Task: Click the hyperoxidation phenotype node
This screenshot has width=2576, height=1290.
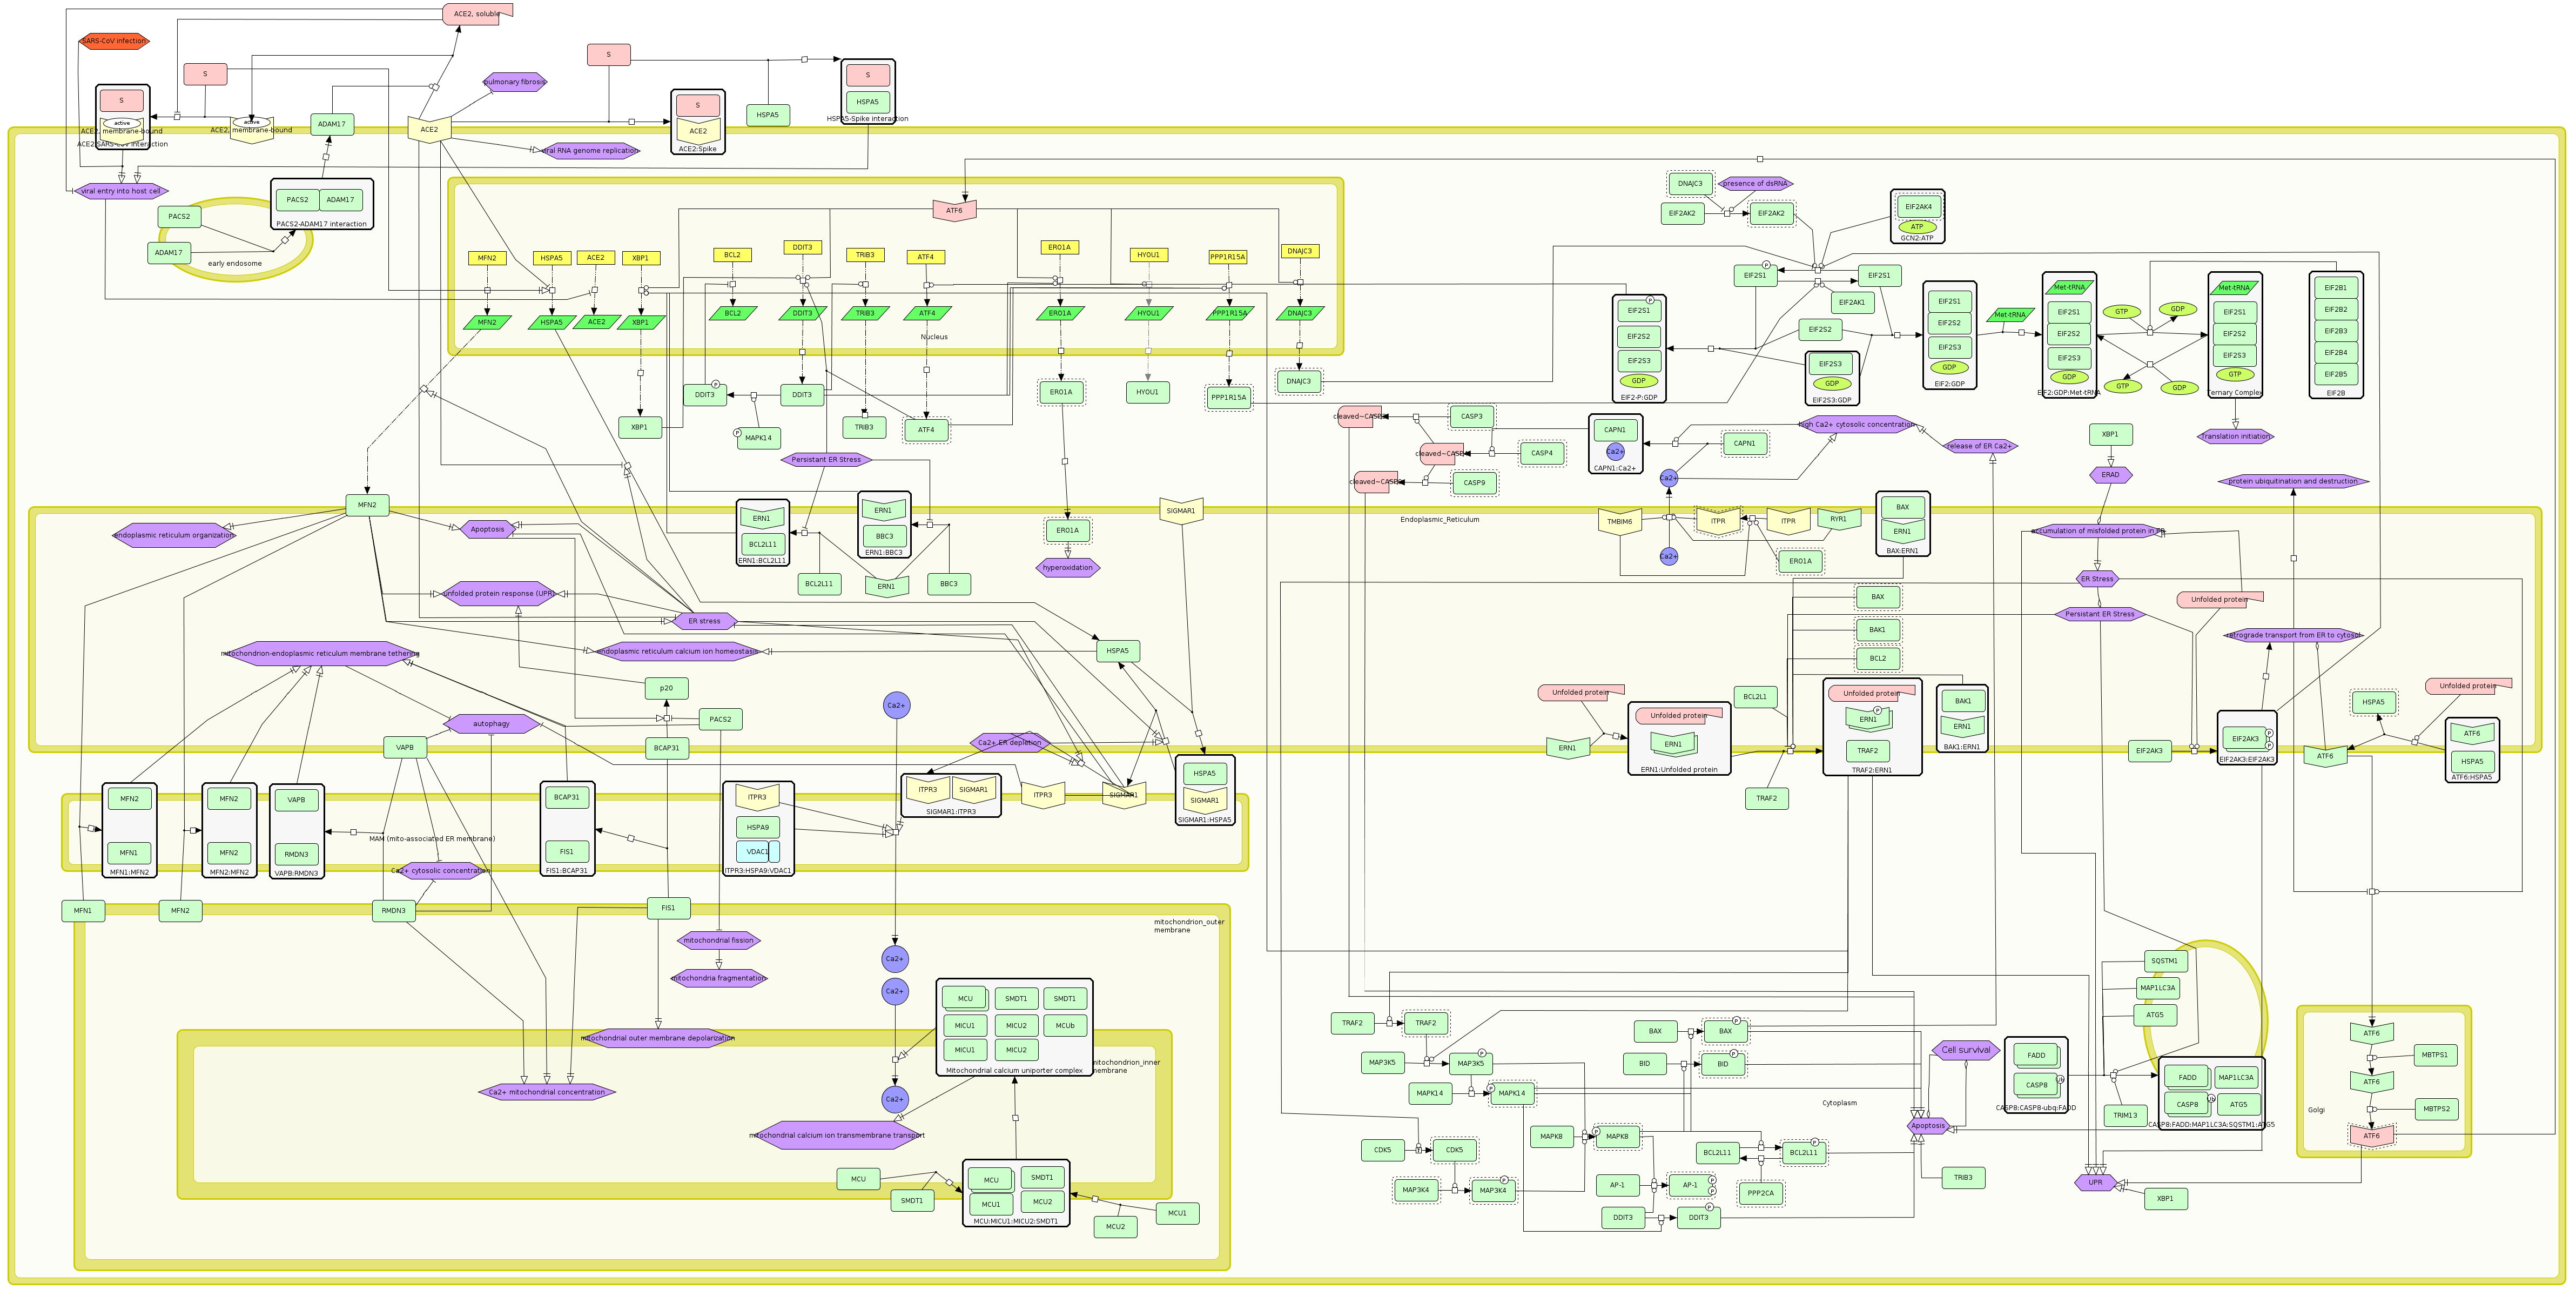Action: click(1068, 568)
